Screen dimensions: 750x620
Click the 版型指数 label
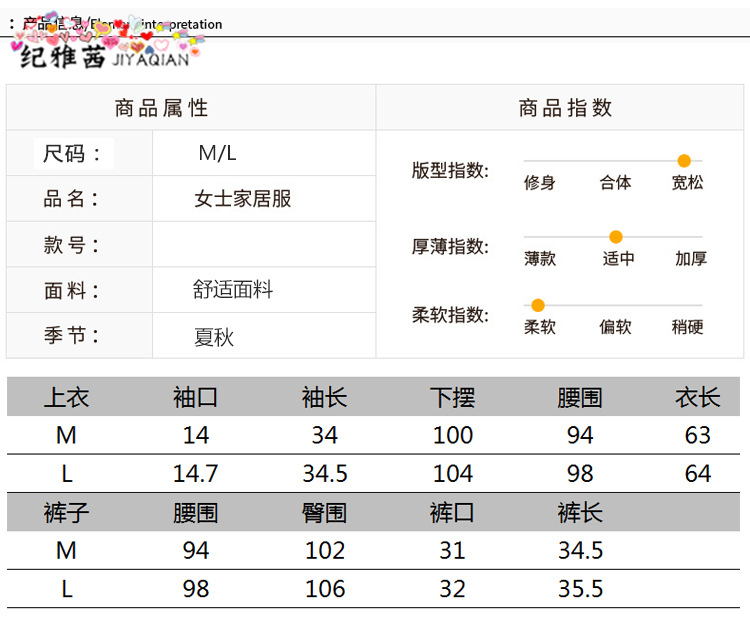click(450, 170)
